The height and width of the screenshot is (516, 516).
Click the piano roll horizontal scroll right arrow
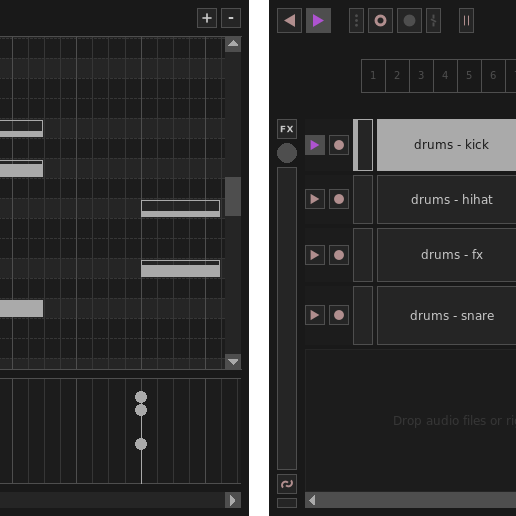pyautogui.click(x=233, y=500)
